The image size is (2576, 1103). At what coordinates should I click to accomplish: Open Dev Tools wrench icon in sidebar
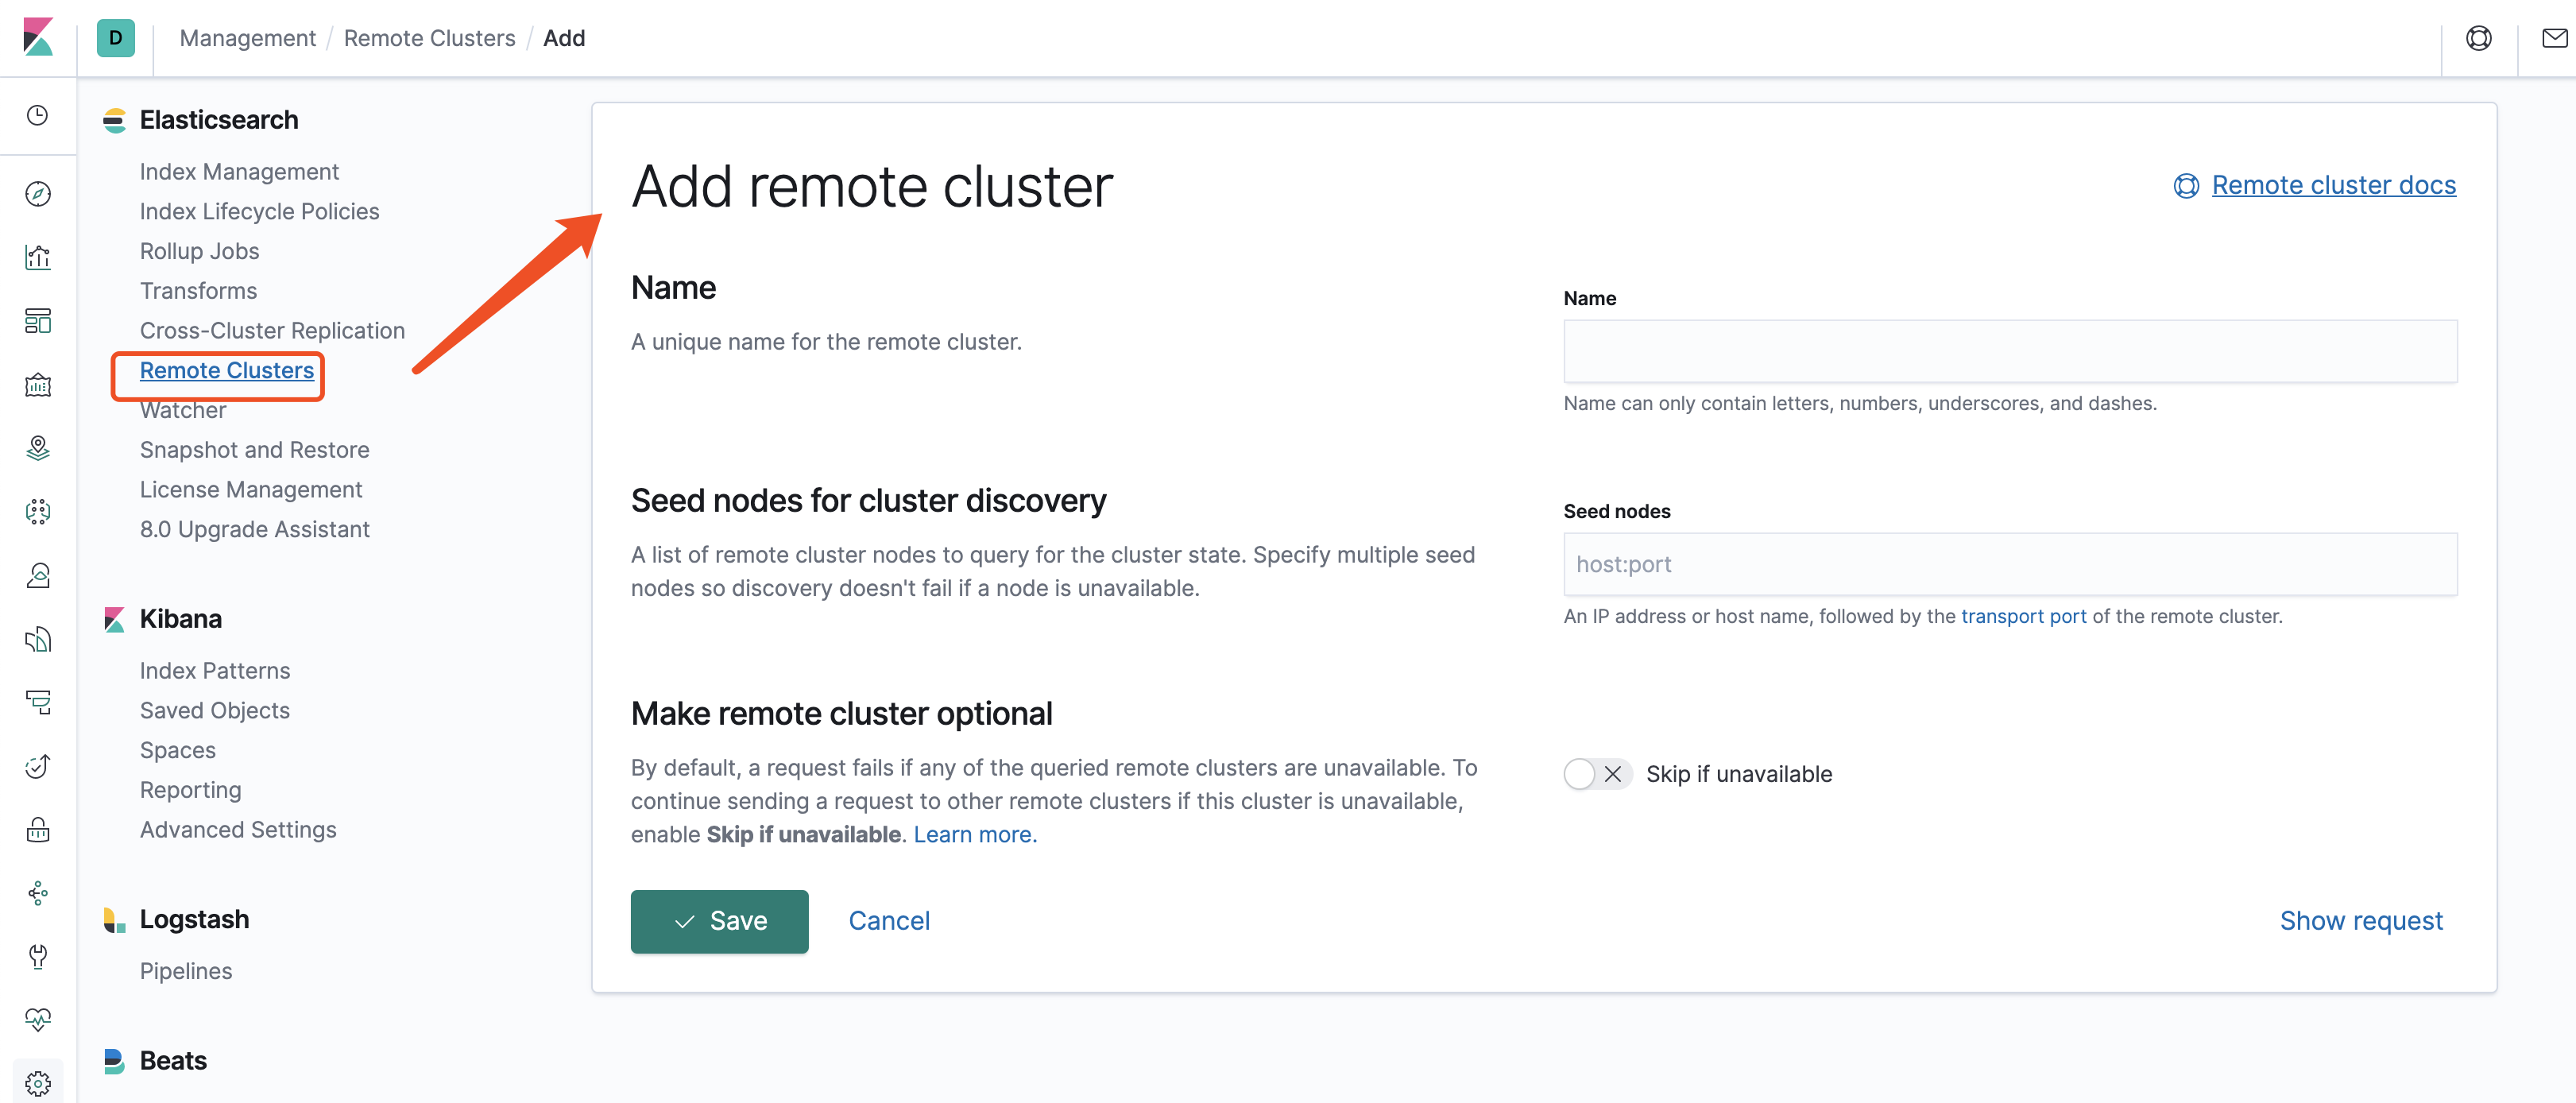pyautogui.click(x=38, y=956)
